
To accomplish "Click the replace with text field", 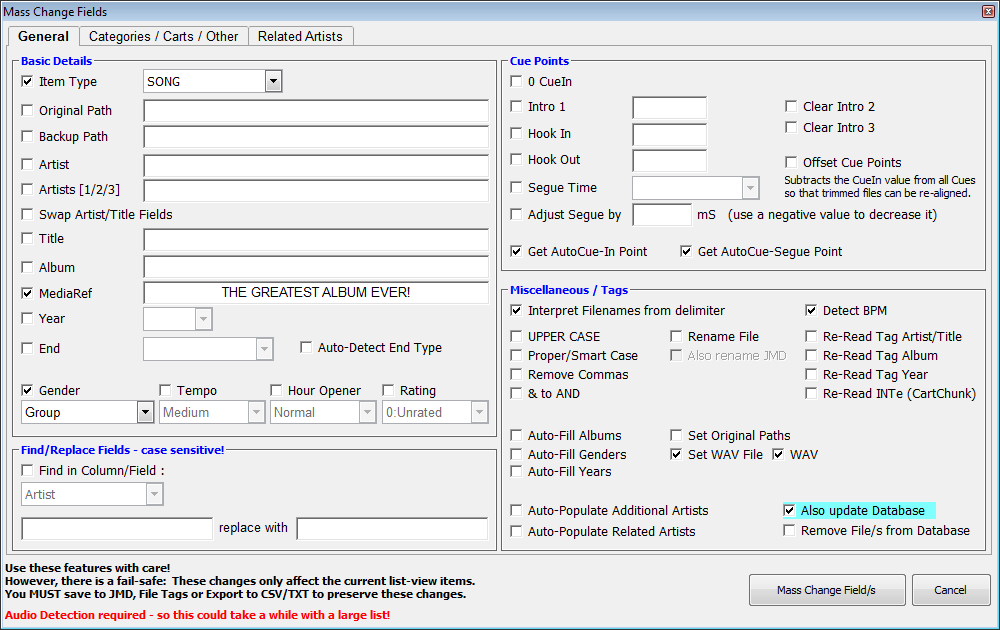I will click(x=392, y=528).
